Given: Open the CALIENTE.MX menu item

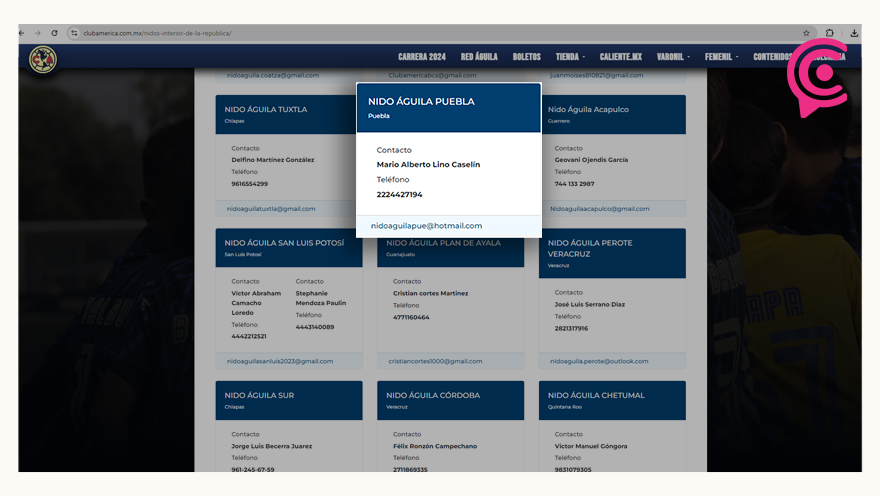Looking at the screenshot, I should pyautogui.click(x=621, y=57).
